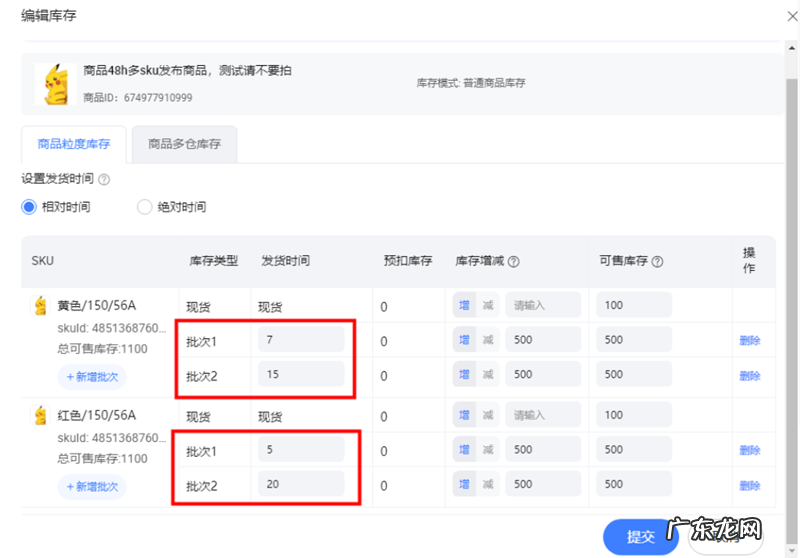Add a batch with 新增批次 under 黄色/150/56A

coord(92,377)
